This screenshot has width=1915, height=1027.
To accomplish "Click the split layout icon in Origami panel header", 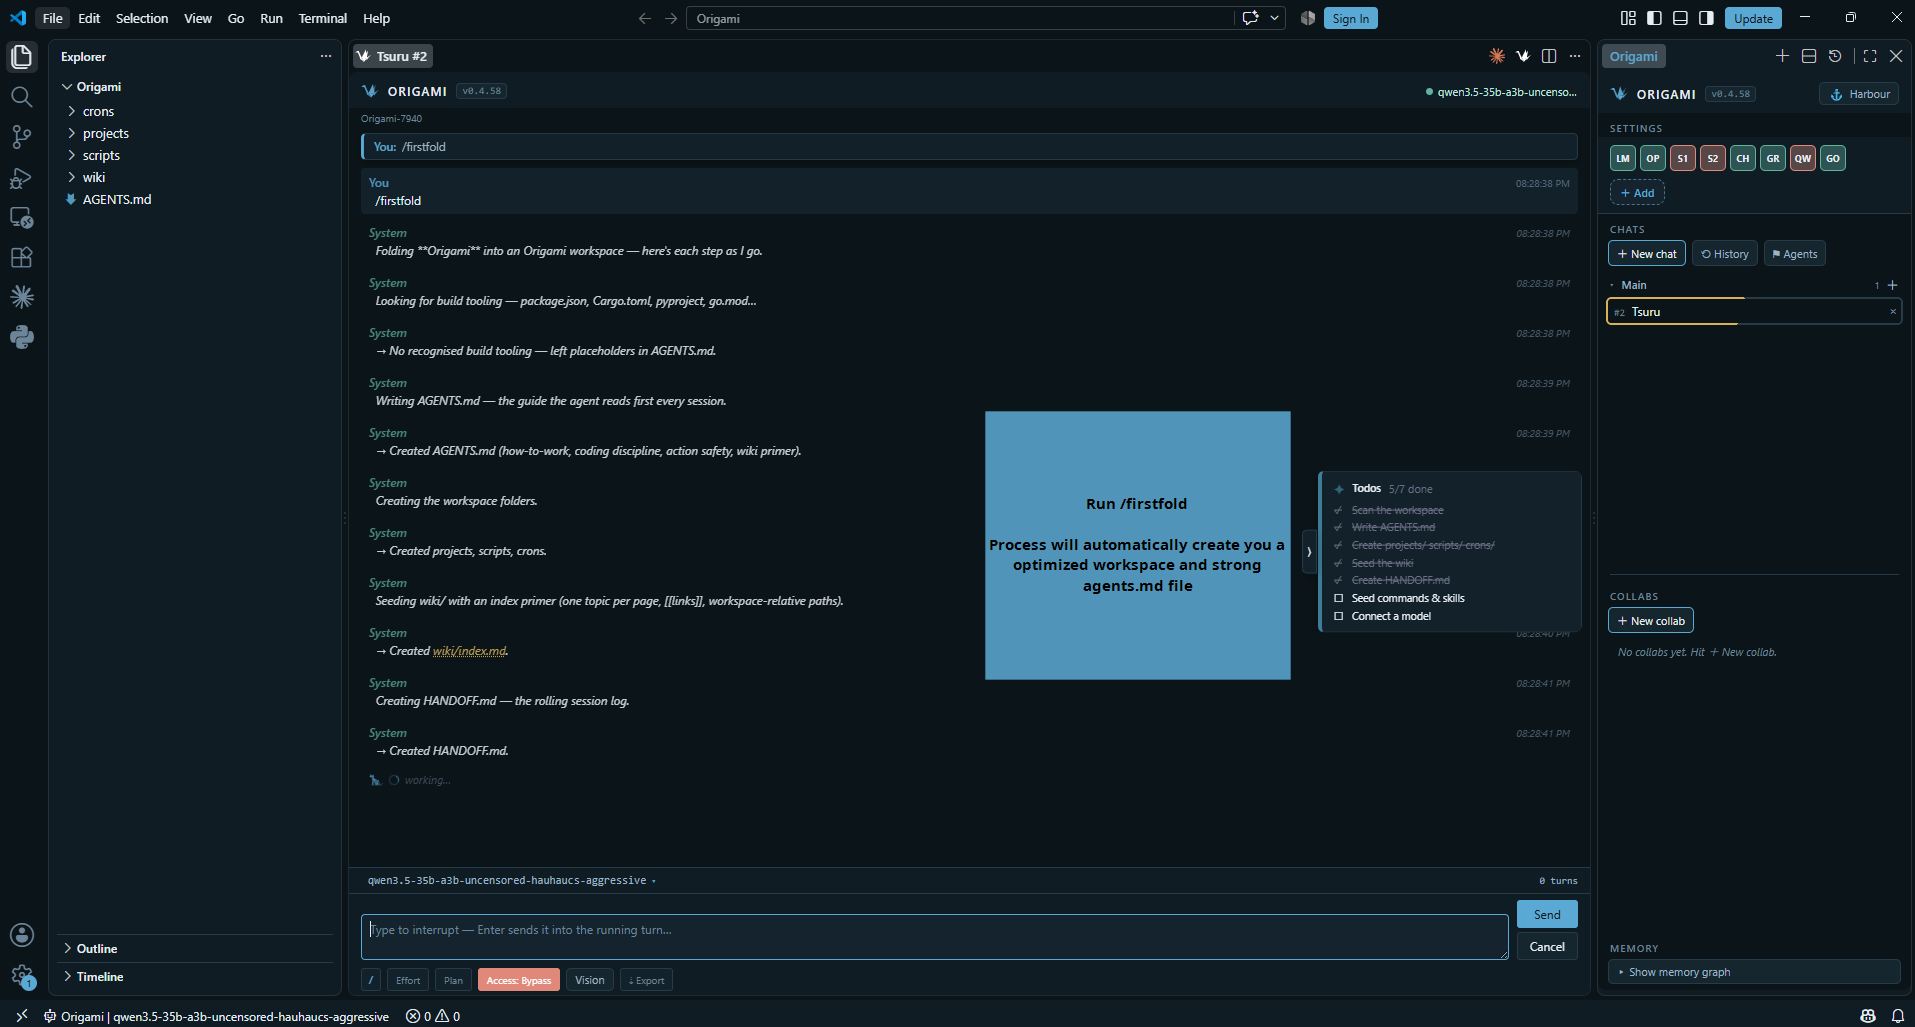I will (1809, 56).
